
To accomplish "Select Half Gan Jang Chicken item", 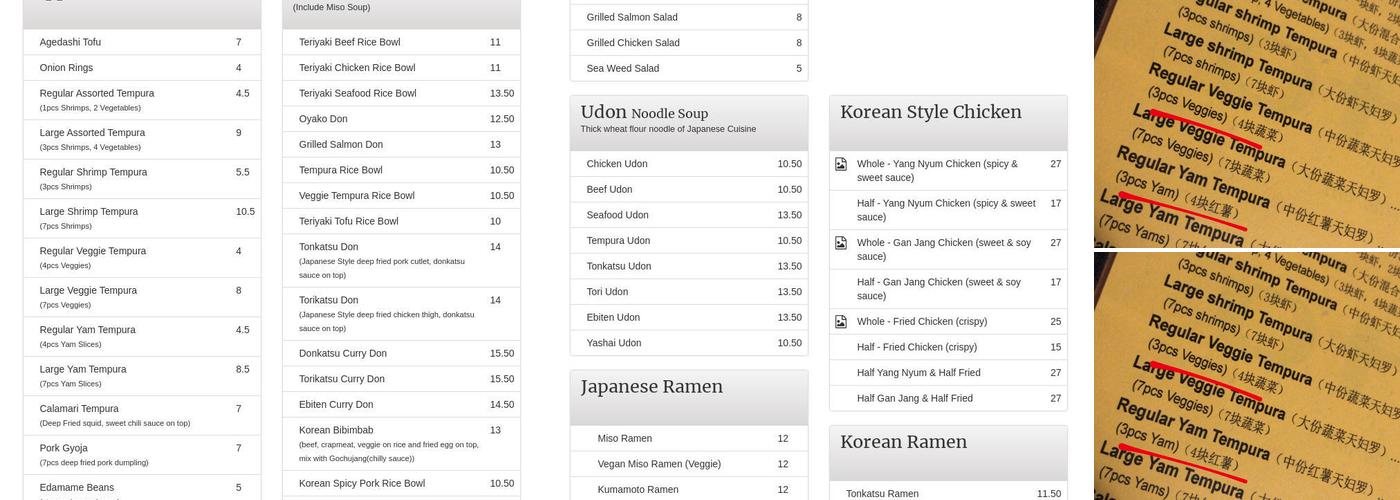I will (x=948, y=289).
